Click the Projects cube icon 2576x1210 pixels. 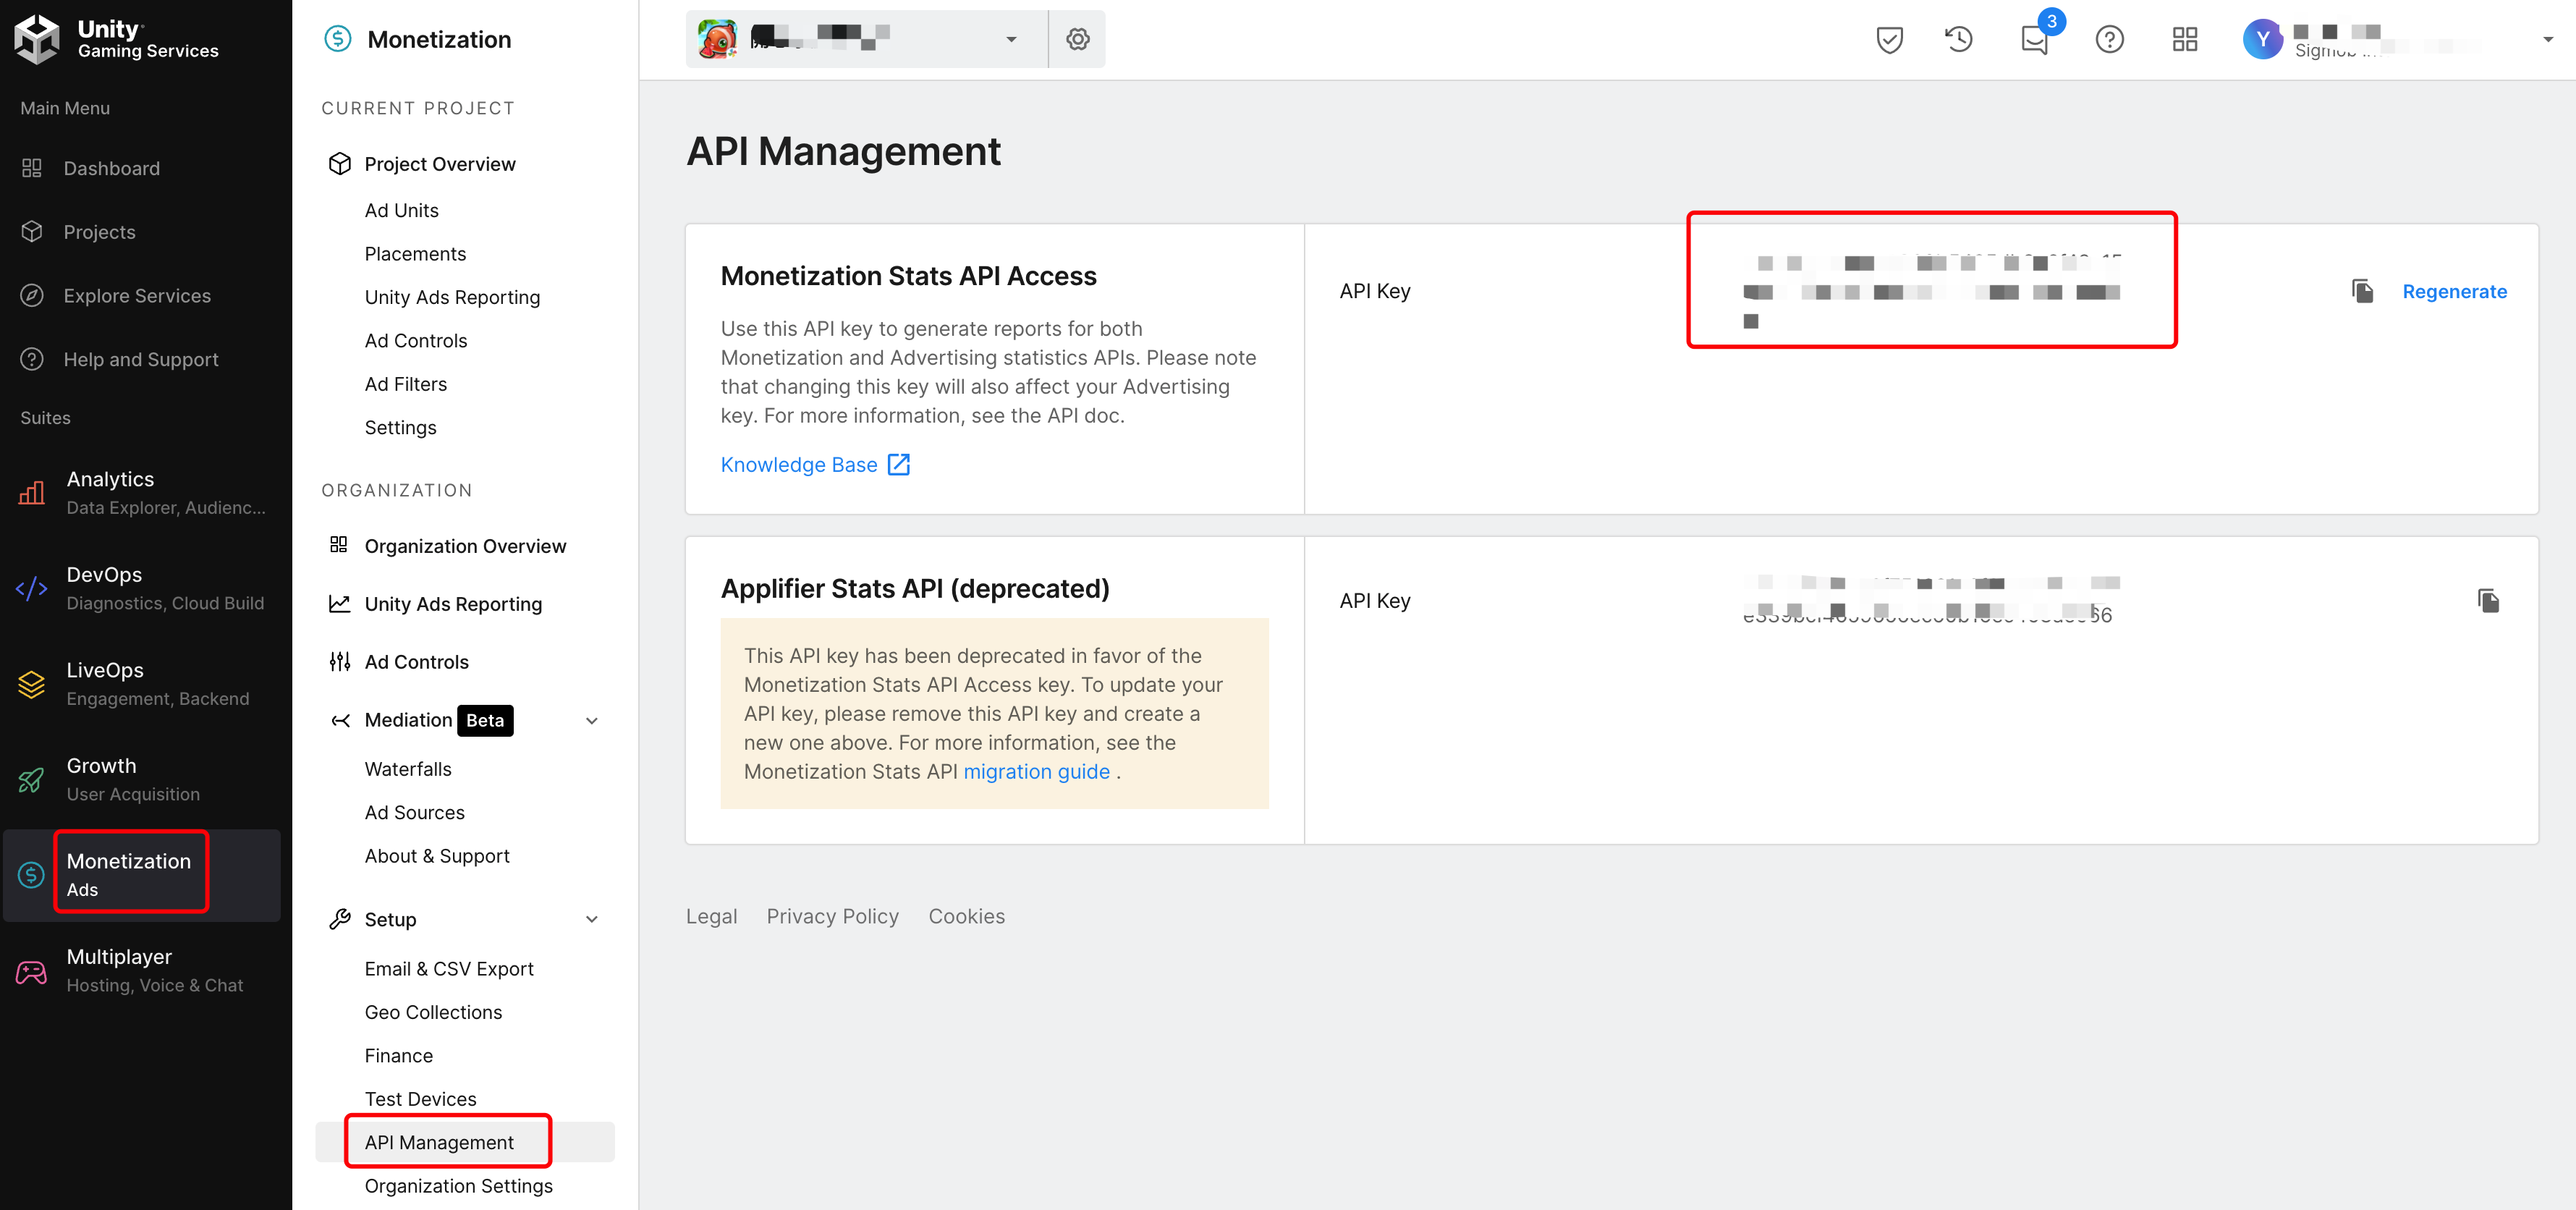coord(32,232)
